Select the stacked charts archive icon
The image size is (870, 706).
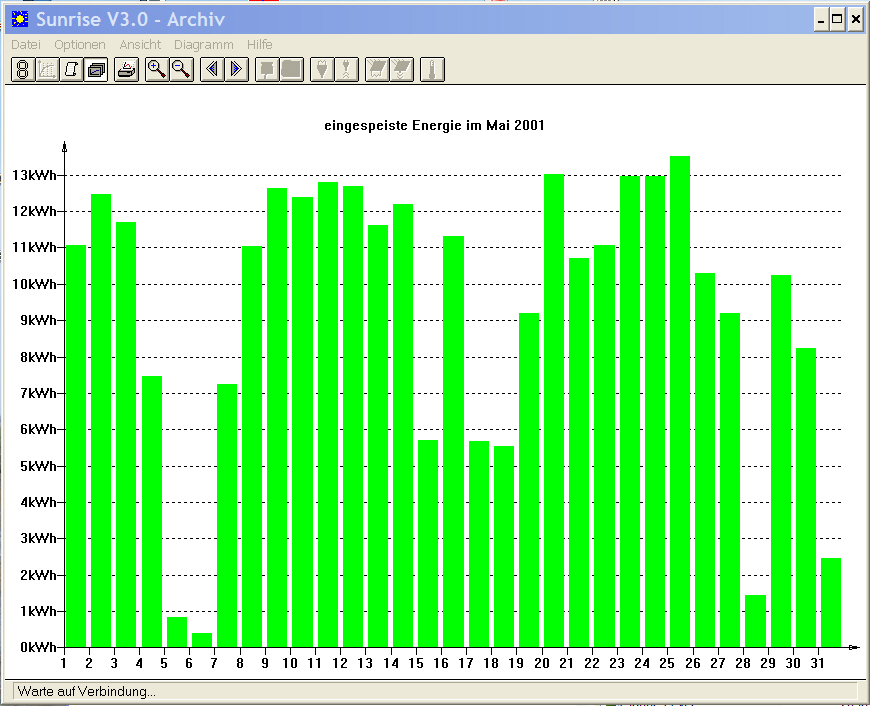point(96,69)
